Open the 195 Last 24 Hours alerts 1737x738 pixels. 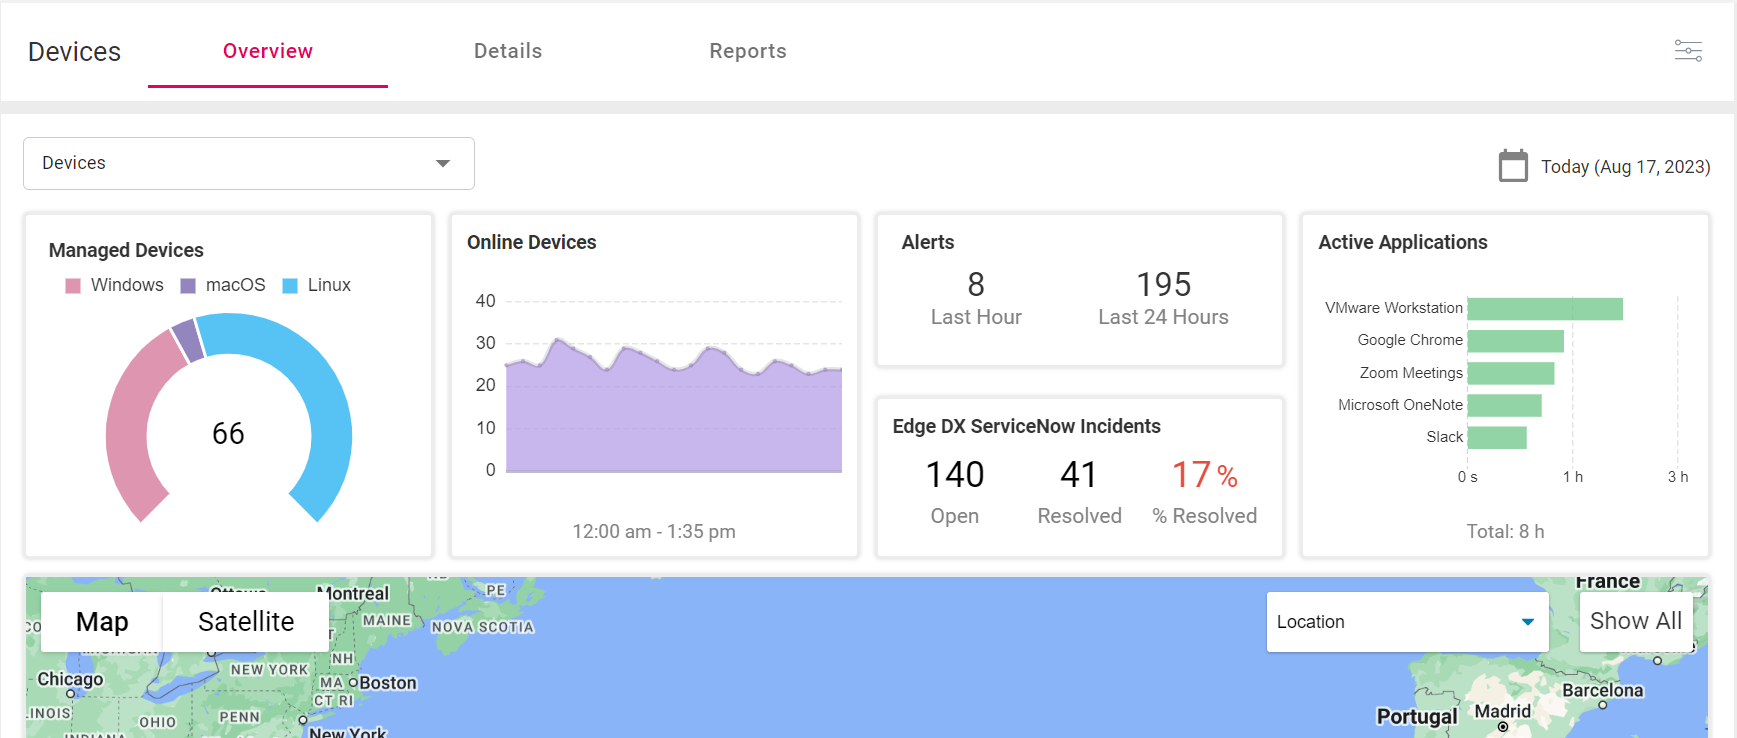(1163, 298)
